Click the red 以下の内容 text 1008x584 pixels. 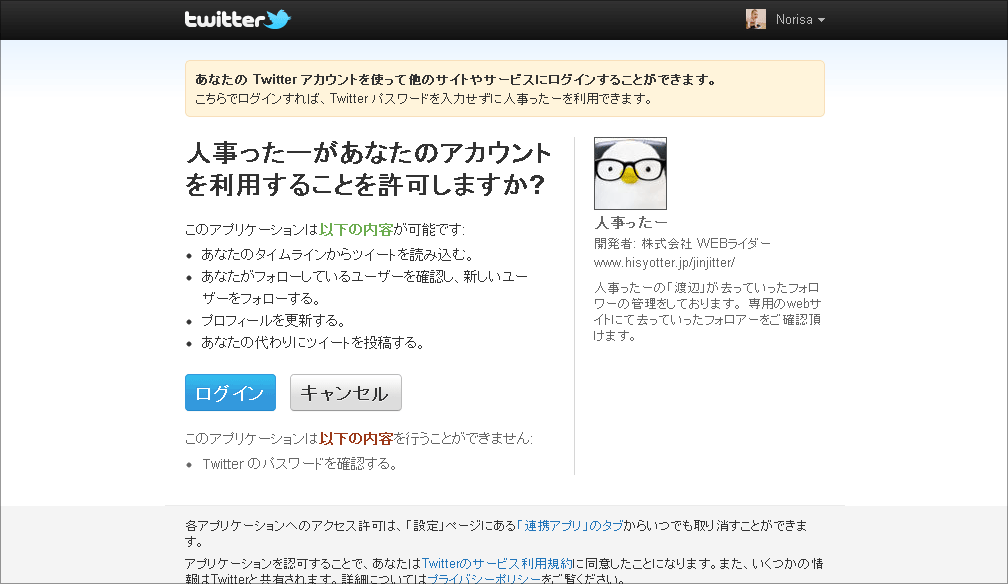[356, 439]
